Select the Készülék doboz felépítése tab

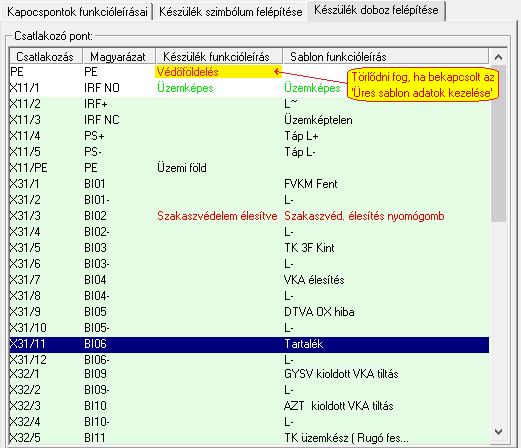[376, 10]
